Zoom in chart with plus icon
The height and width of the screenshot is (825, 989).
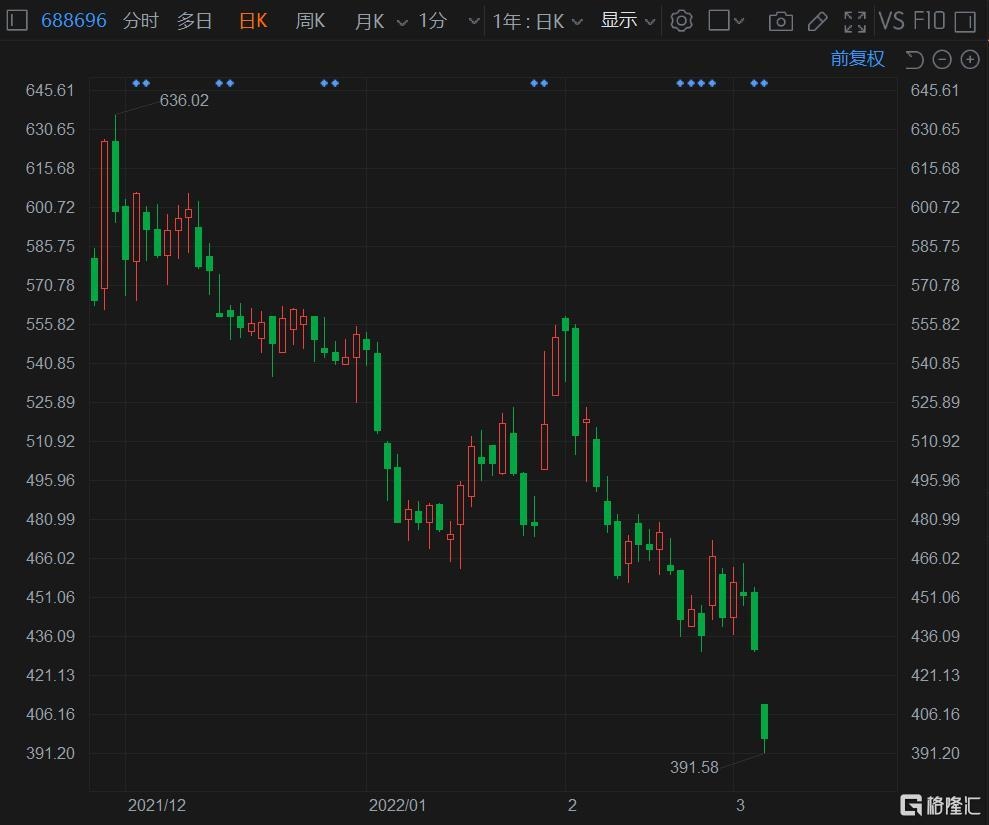point(969,59)
